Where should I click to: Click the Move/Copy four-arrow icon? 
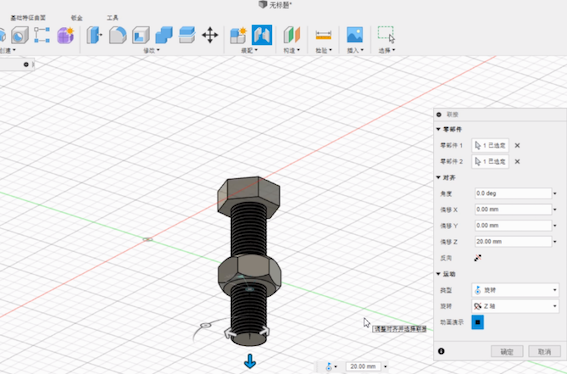tap(210, 35)
